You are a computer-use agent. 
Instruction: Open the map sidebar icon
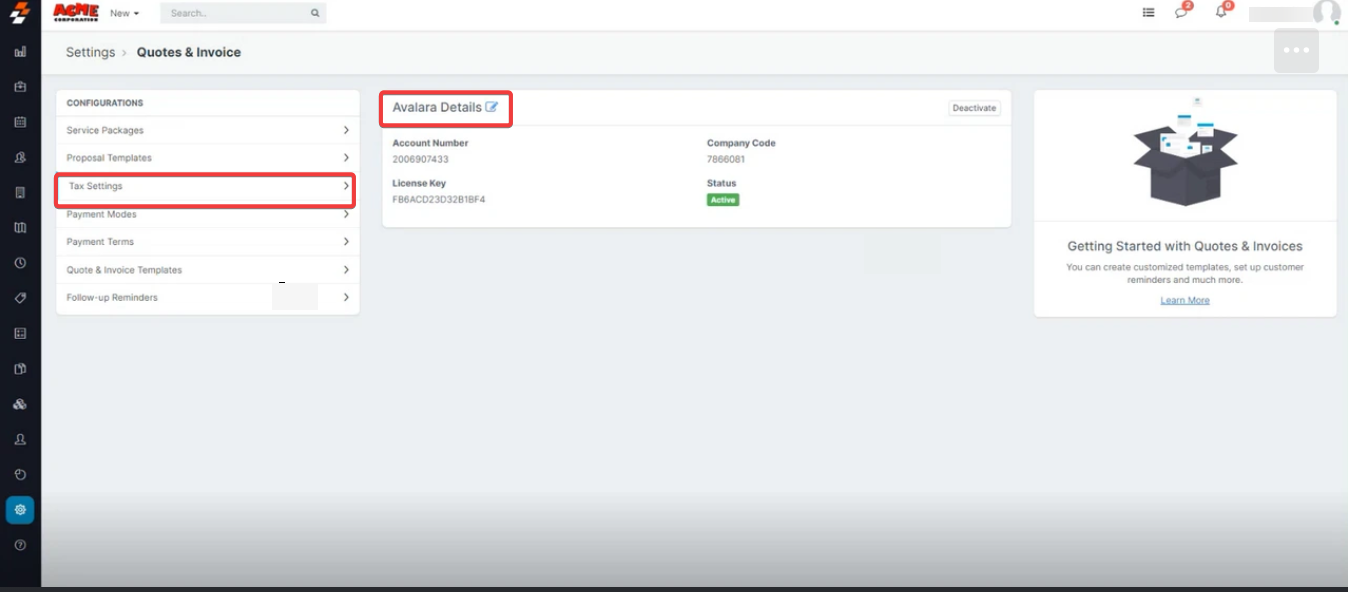20,228
